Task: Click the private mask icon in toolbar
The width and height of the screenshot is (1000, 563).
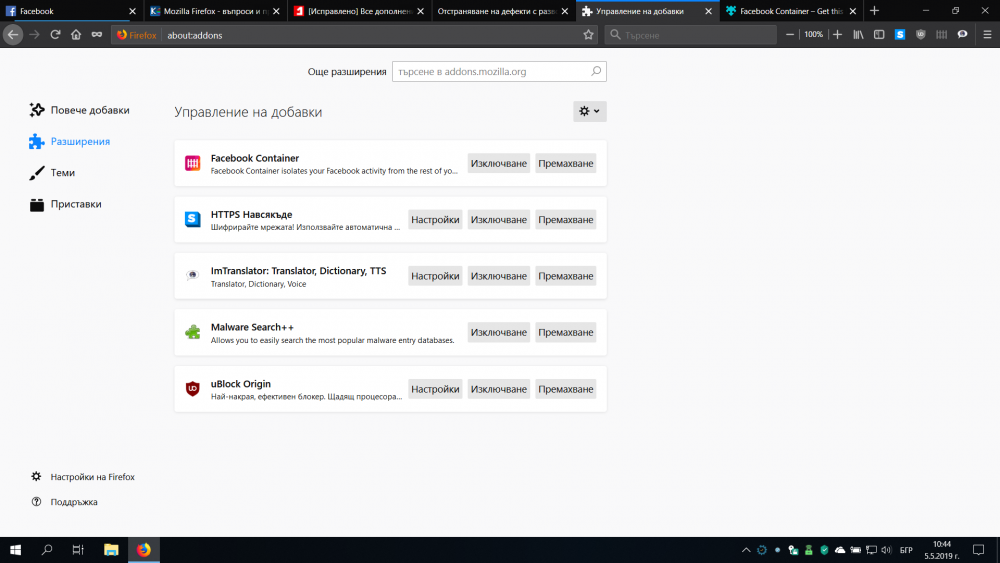Action: pos(97,35)
